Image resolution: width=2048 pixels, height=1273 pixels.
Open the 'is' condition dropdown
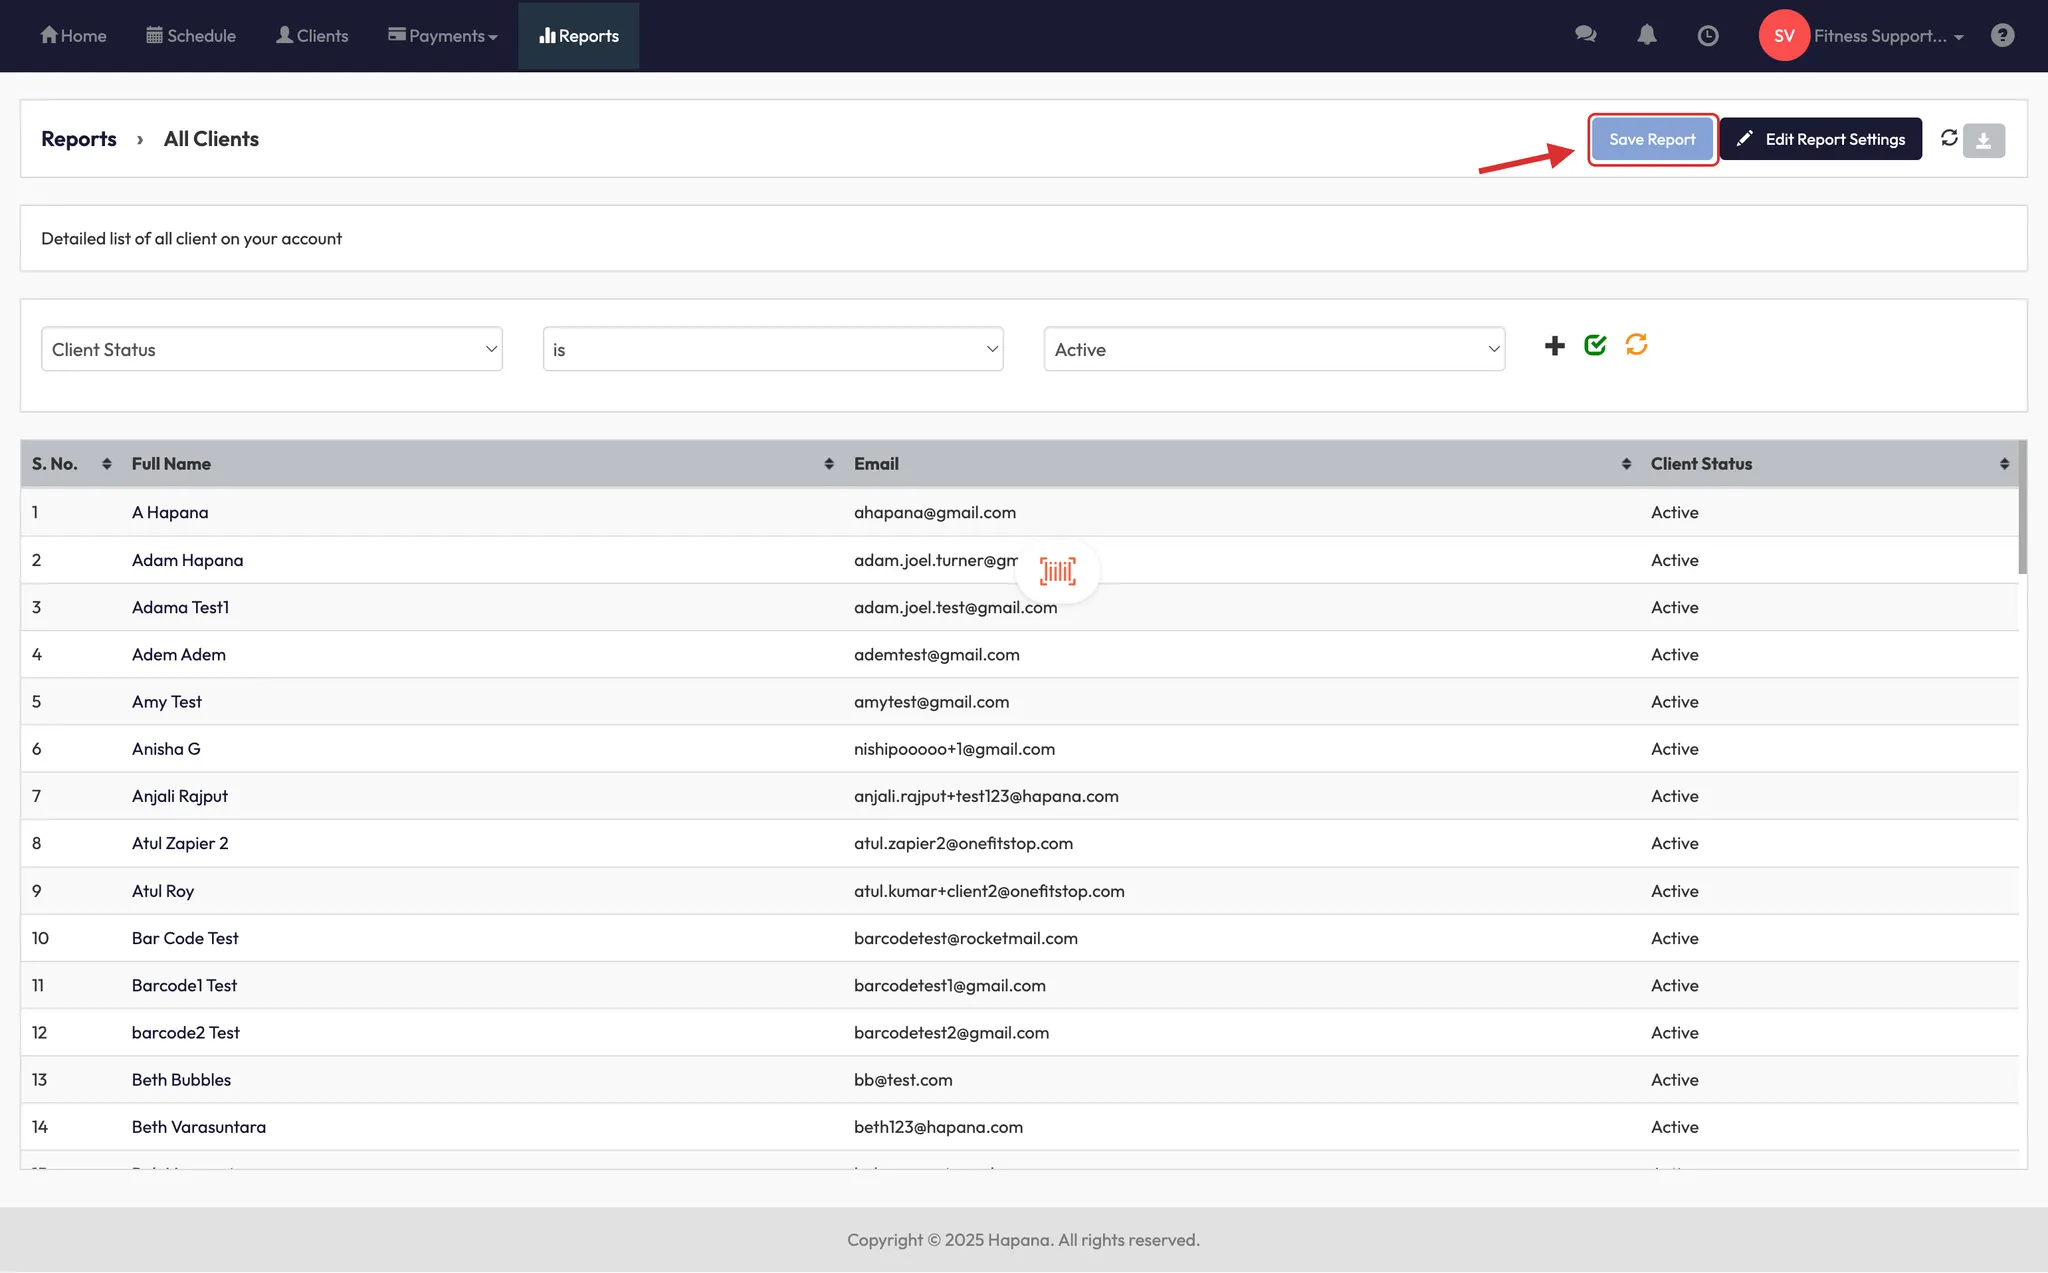pyautogui.click(x=772, y=349)
